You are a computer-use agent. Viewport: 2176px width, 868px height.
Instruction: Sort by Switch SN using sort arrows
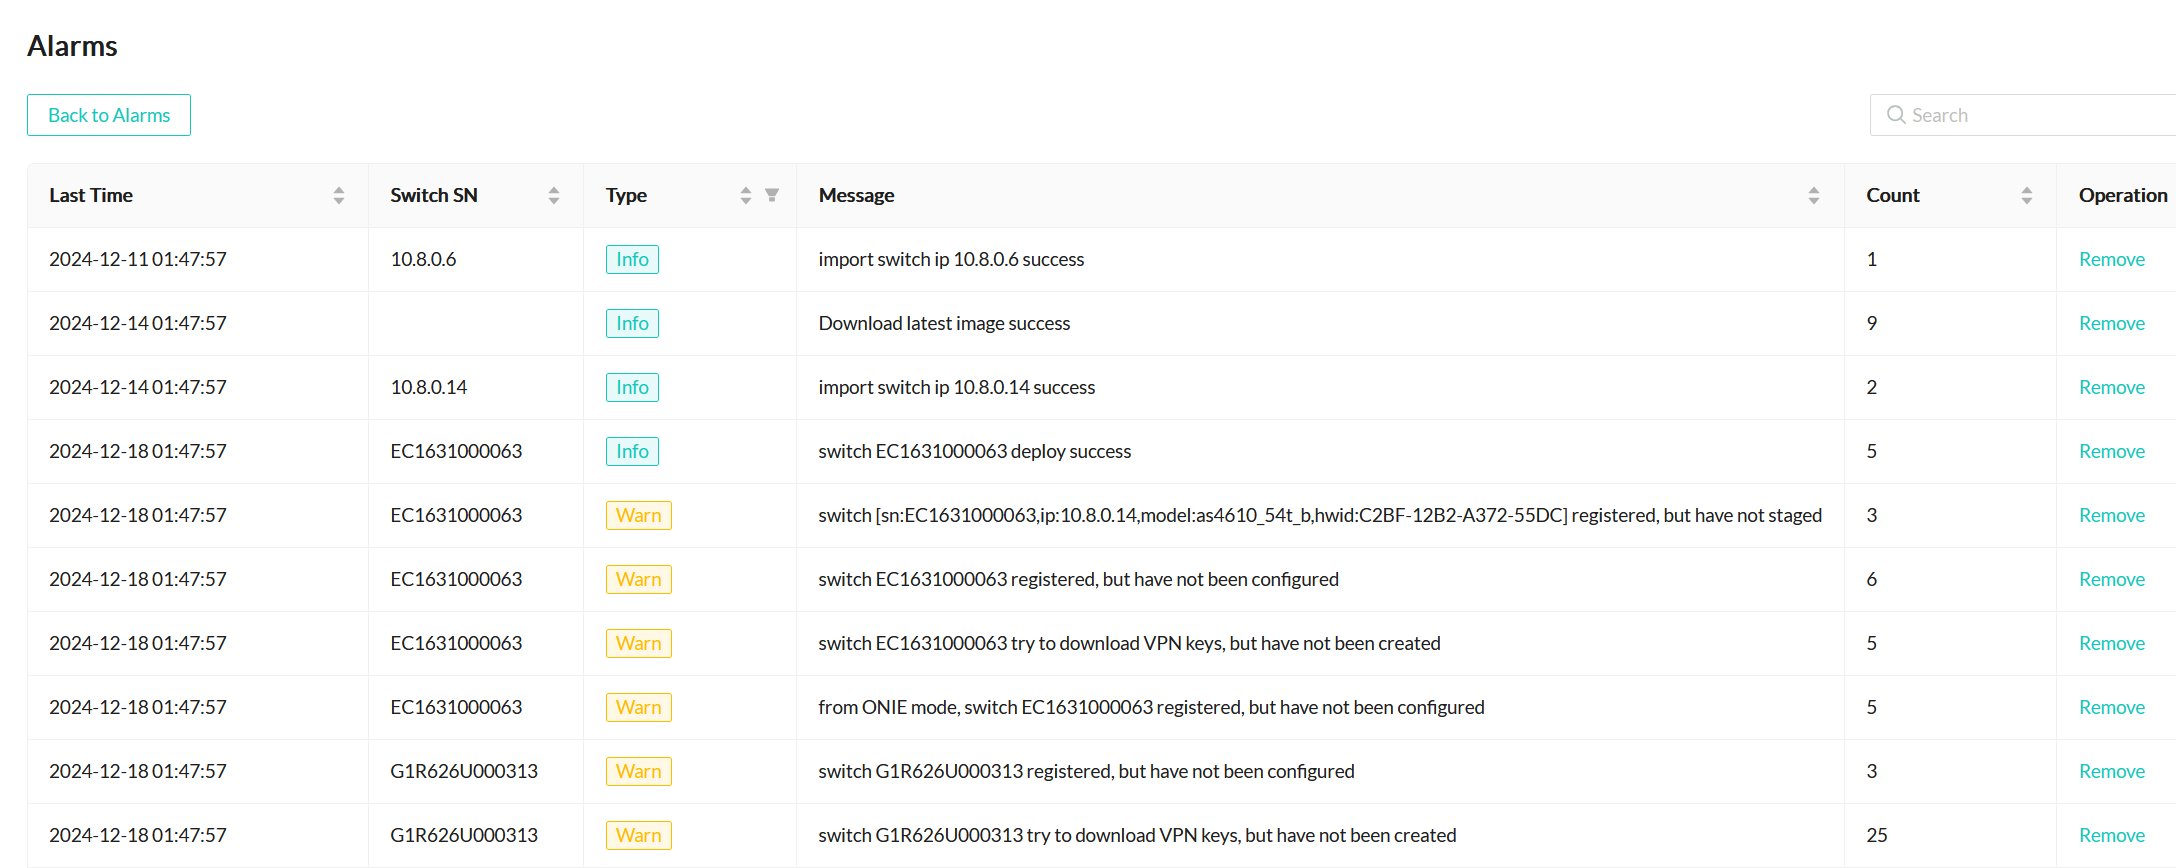[554, 196]
